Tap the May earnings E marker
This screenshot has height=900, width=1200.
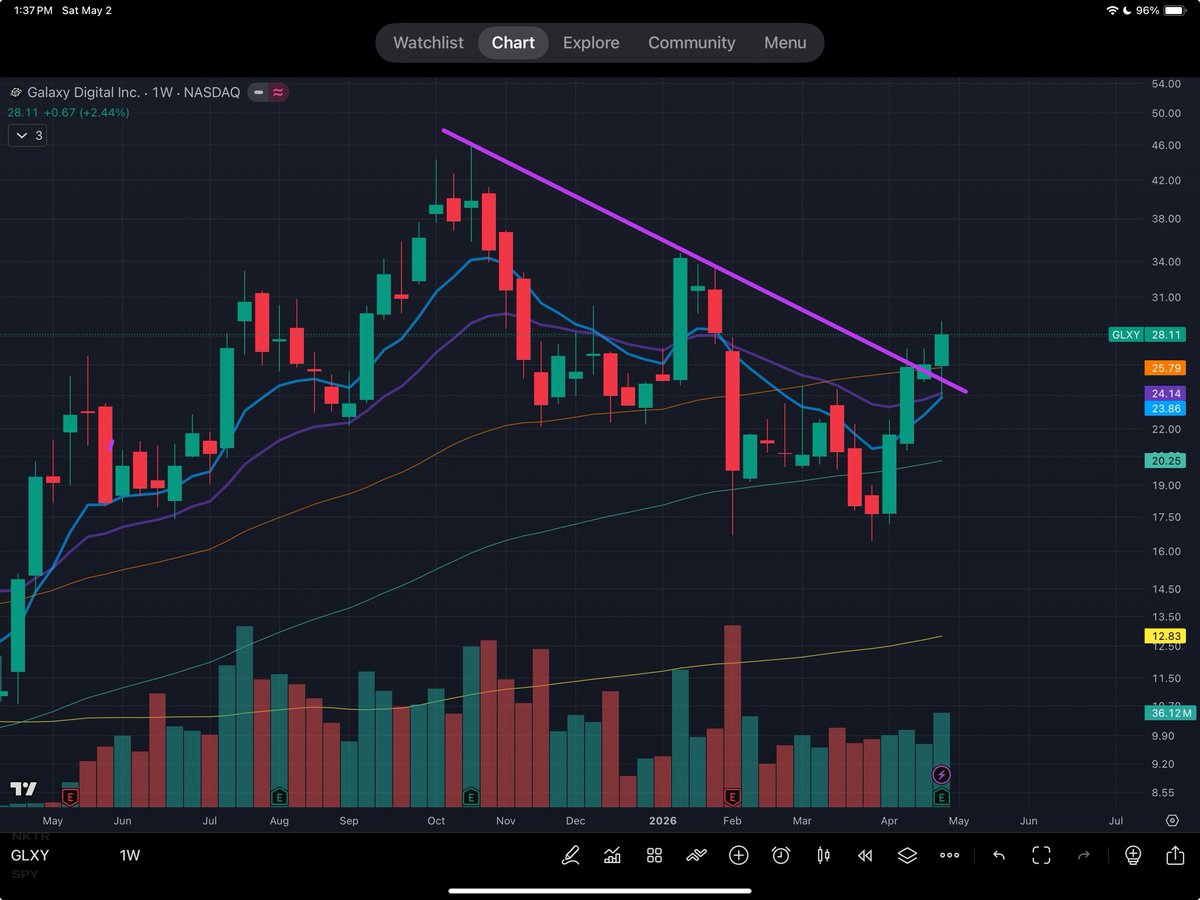(x=70, y=797)
